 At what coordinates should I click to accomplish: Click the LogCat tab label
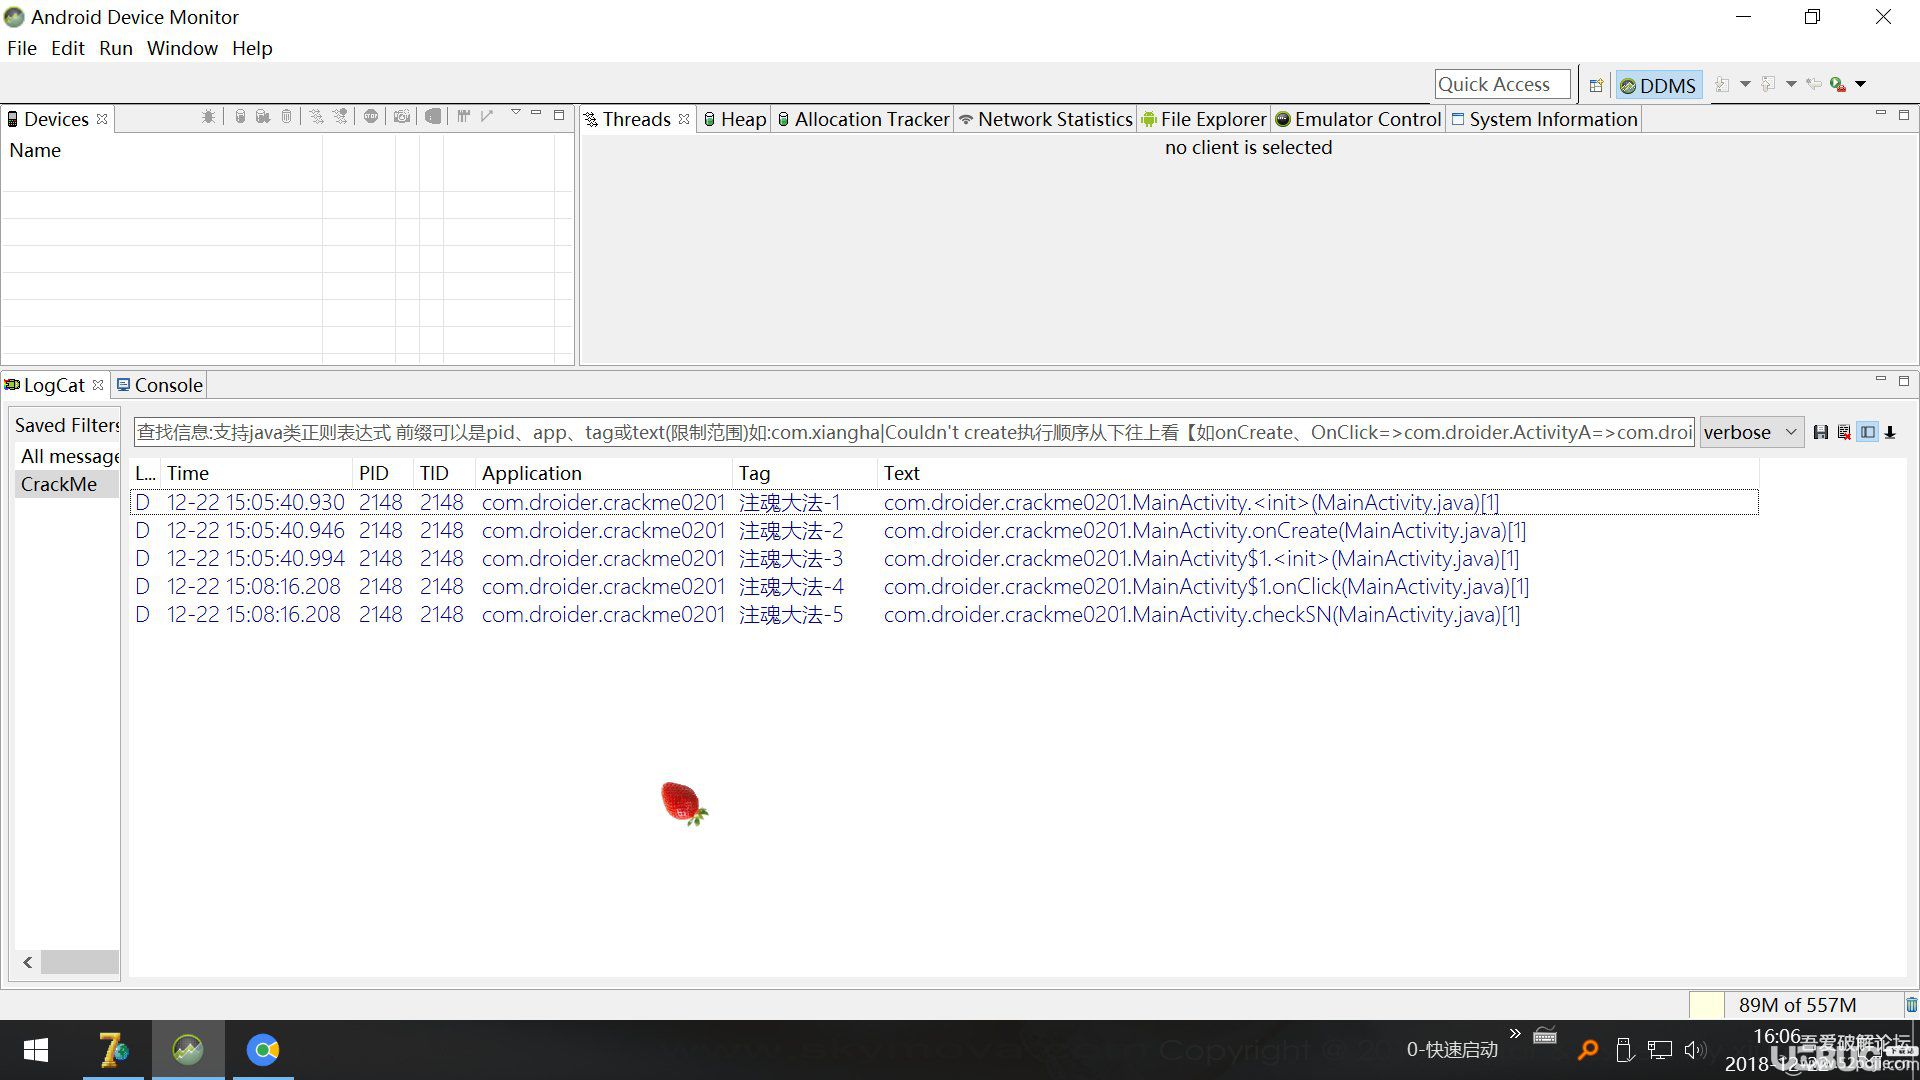click(x=53, y=384)
